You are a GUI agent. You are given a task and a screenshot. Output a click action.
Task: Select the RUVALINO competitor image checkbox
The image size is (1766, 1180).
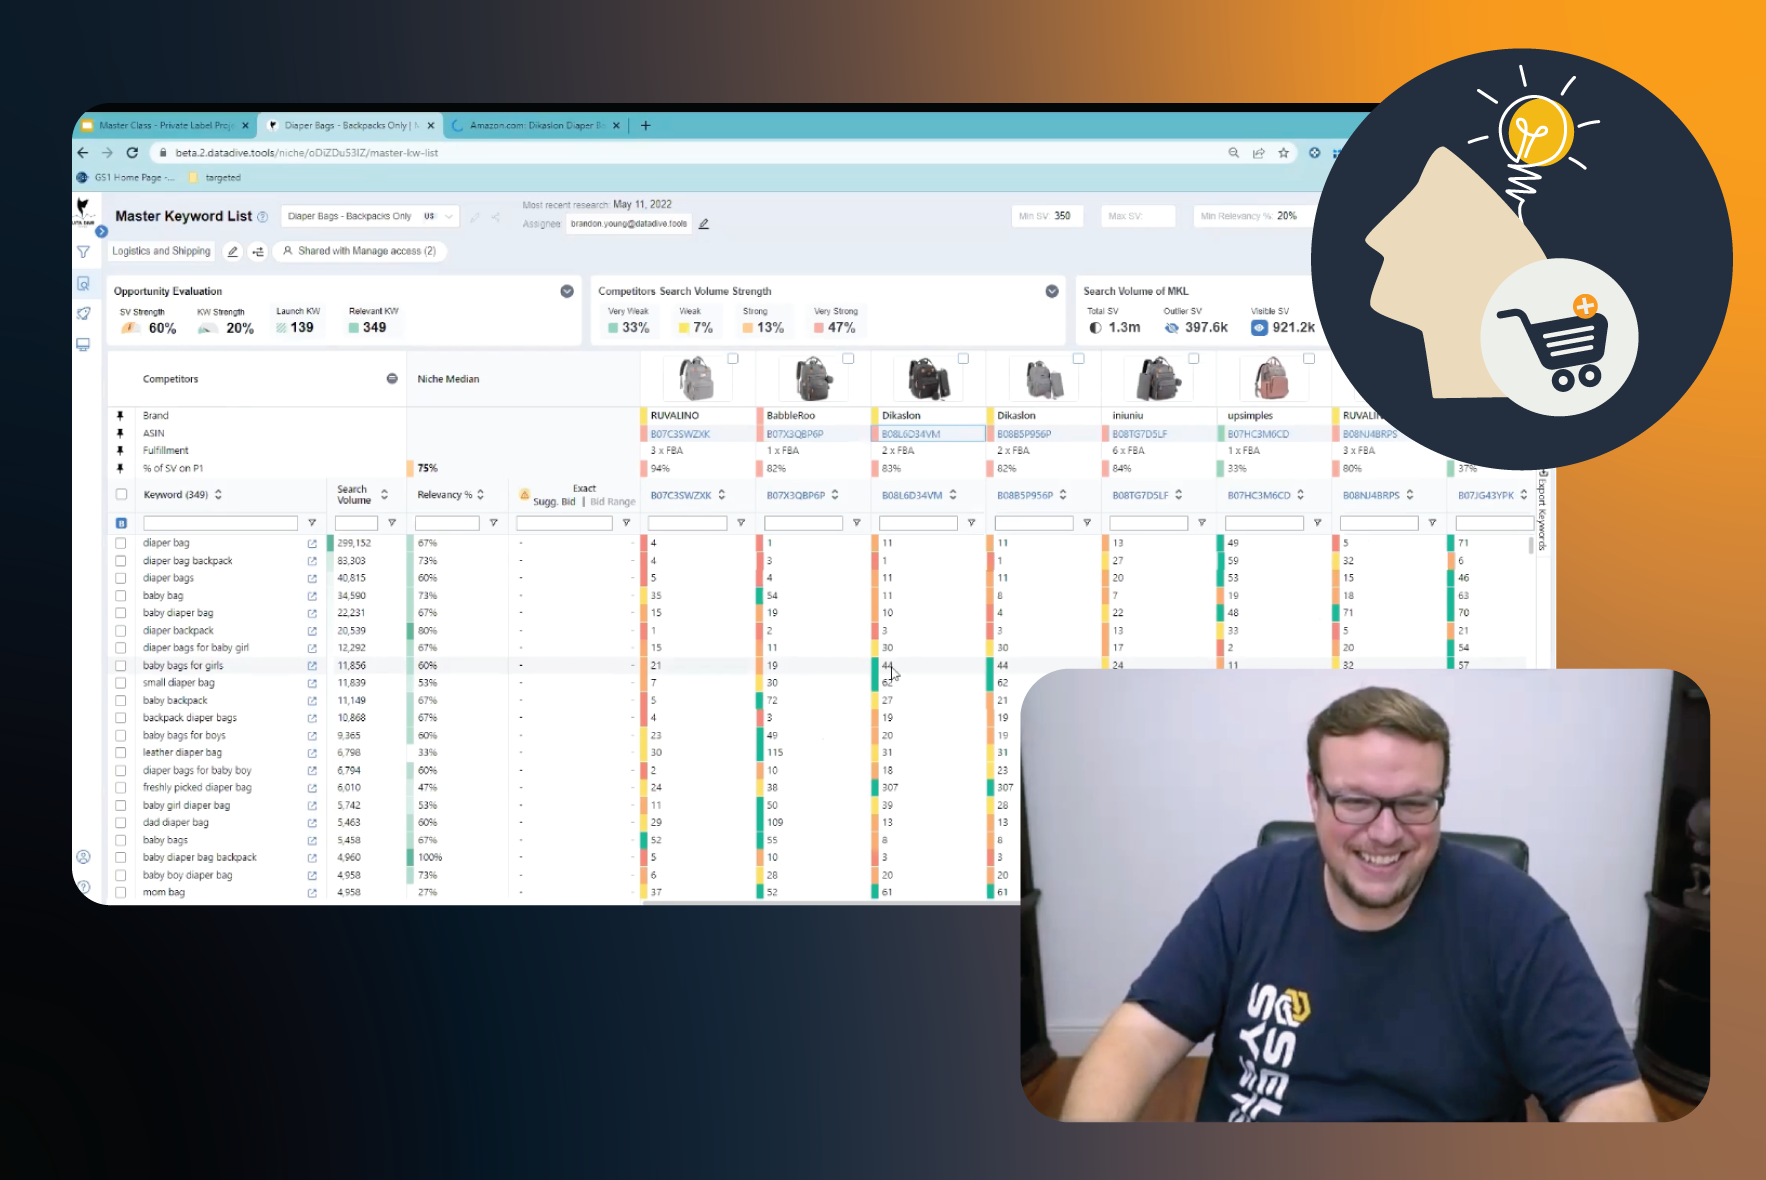[x=733, y=358]
